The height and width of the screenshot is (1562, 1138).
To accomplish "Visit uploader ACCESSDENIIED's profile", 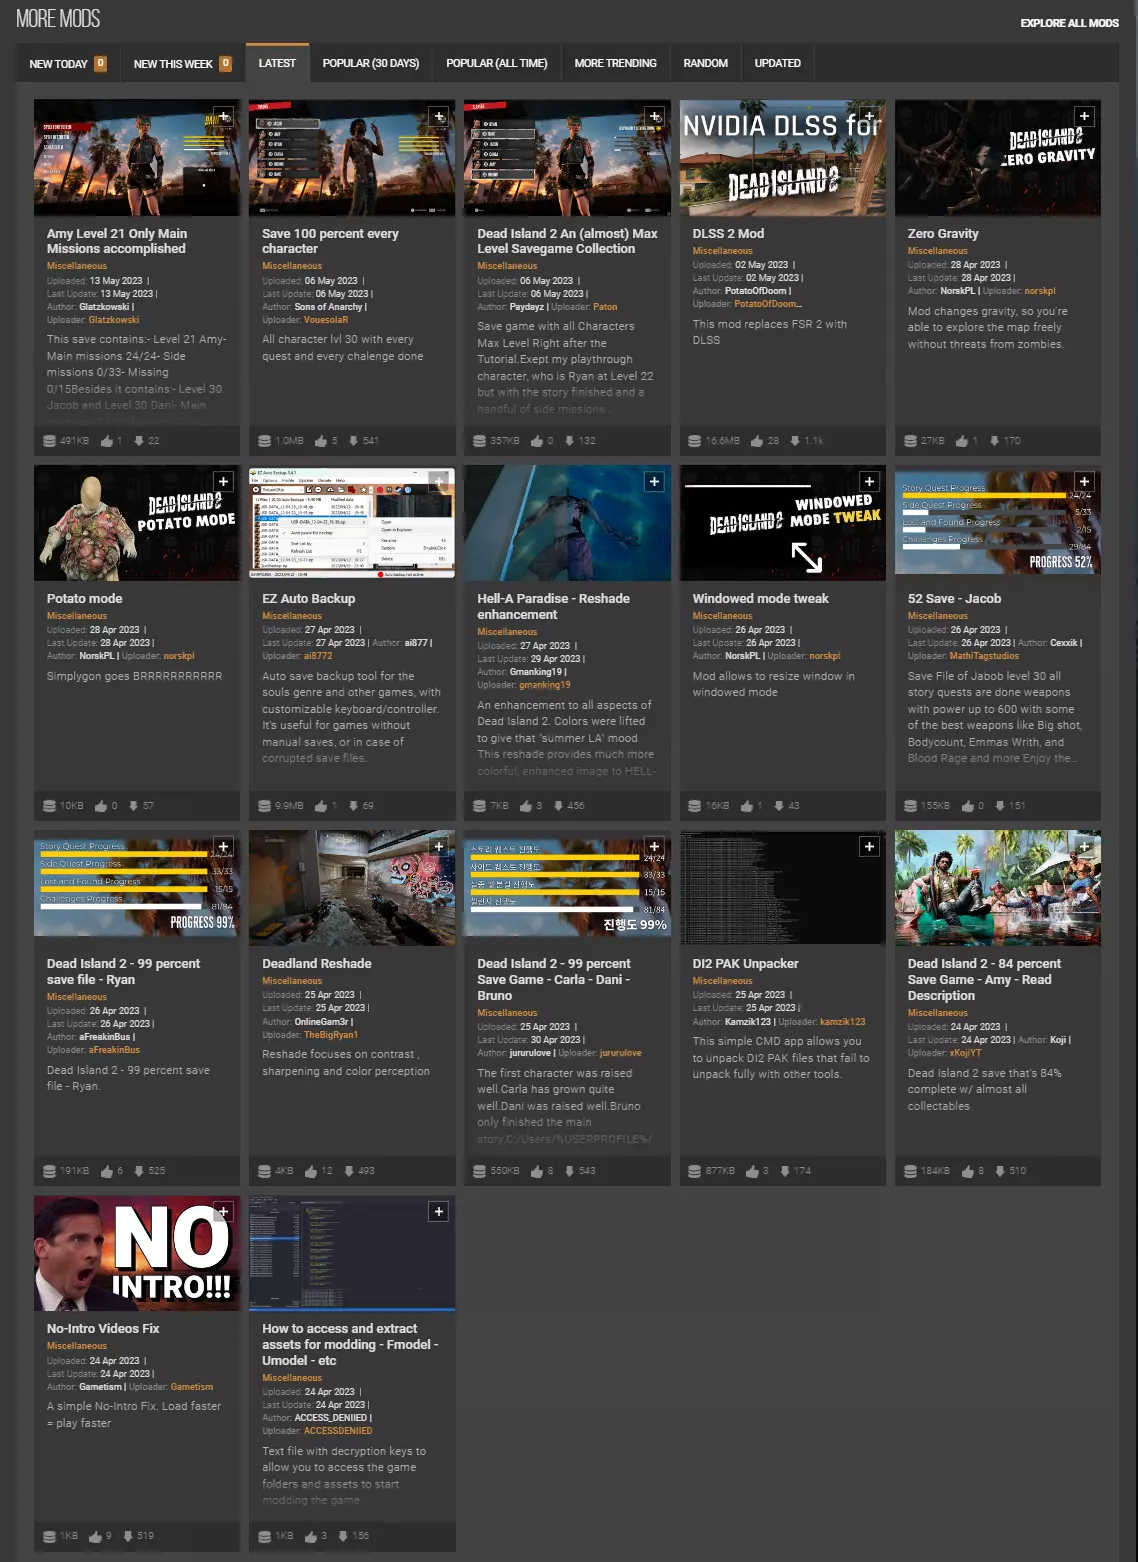I will 338,1431.
